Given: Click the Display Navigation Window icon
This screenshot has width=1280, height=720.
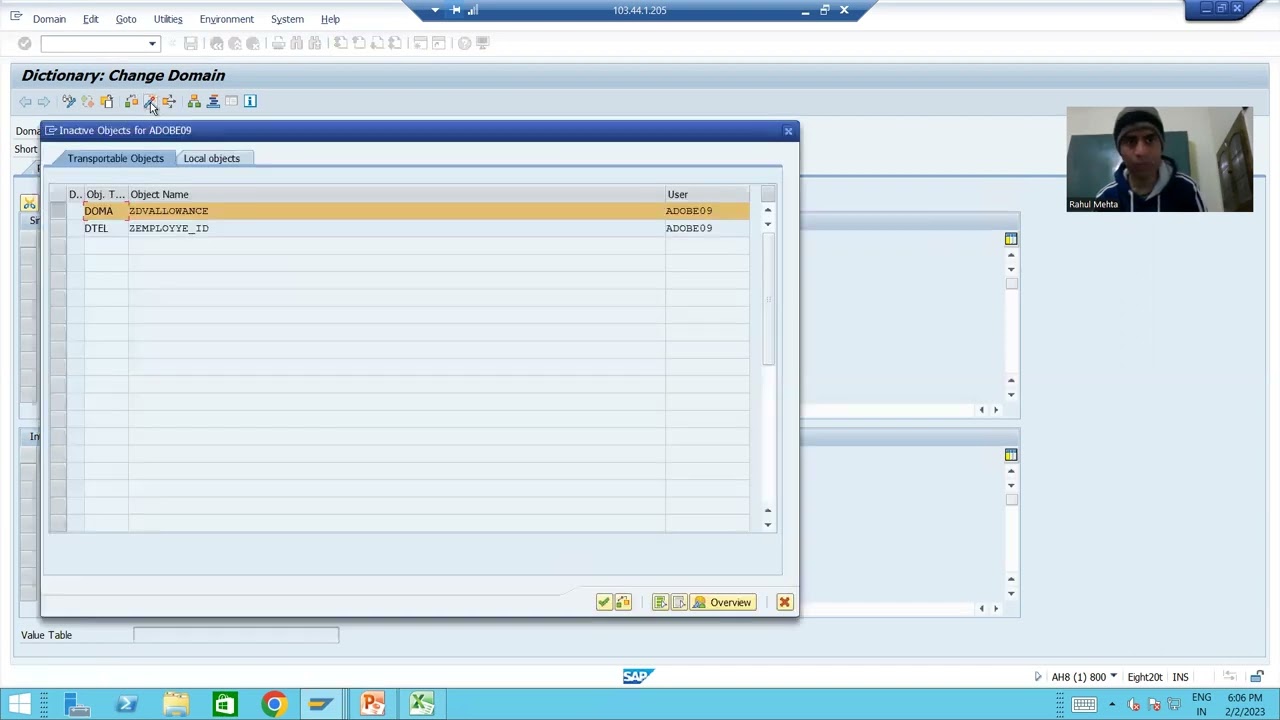Looking at the screenshot, I should pyautogui.click(x=213, y=101).
